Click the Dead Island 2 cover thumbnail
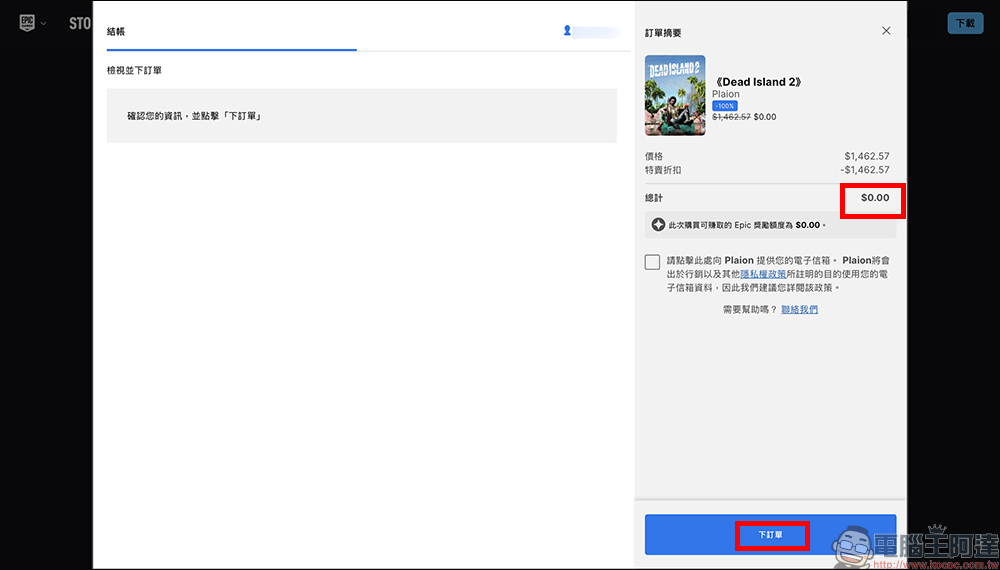The height and width of the screenshot is (570, 1000). [x=675, y=95]
